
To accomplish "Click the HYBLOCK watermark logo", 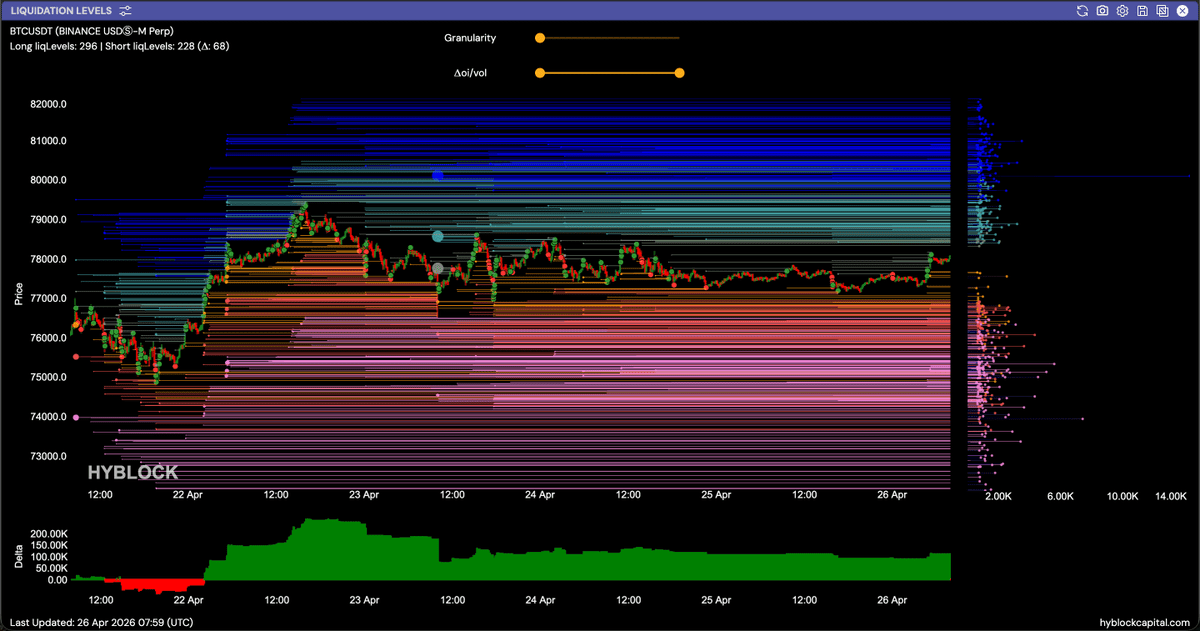I will click(133, 473).
